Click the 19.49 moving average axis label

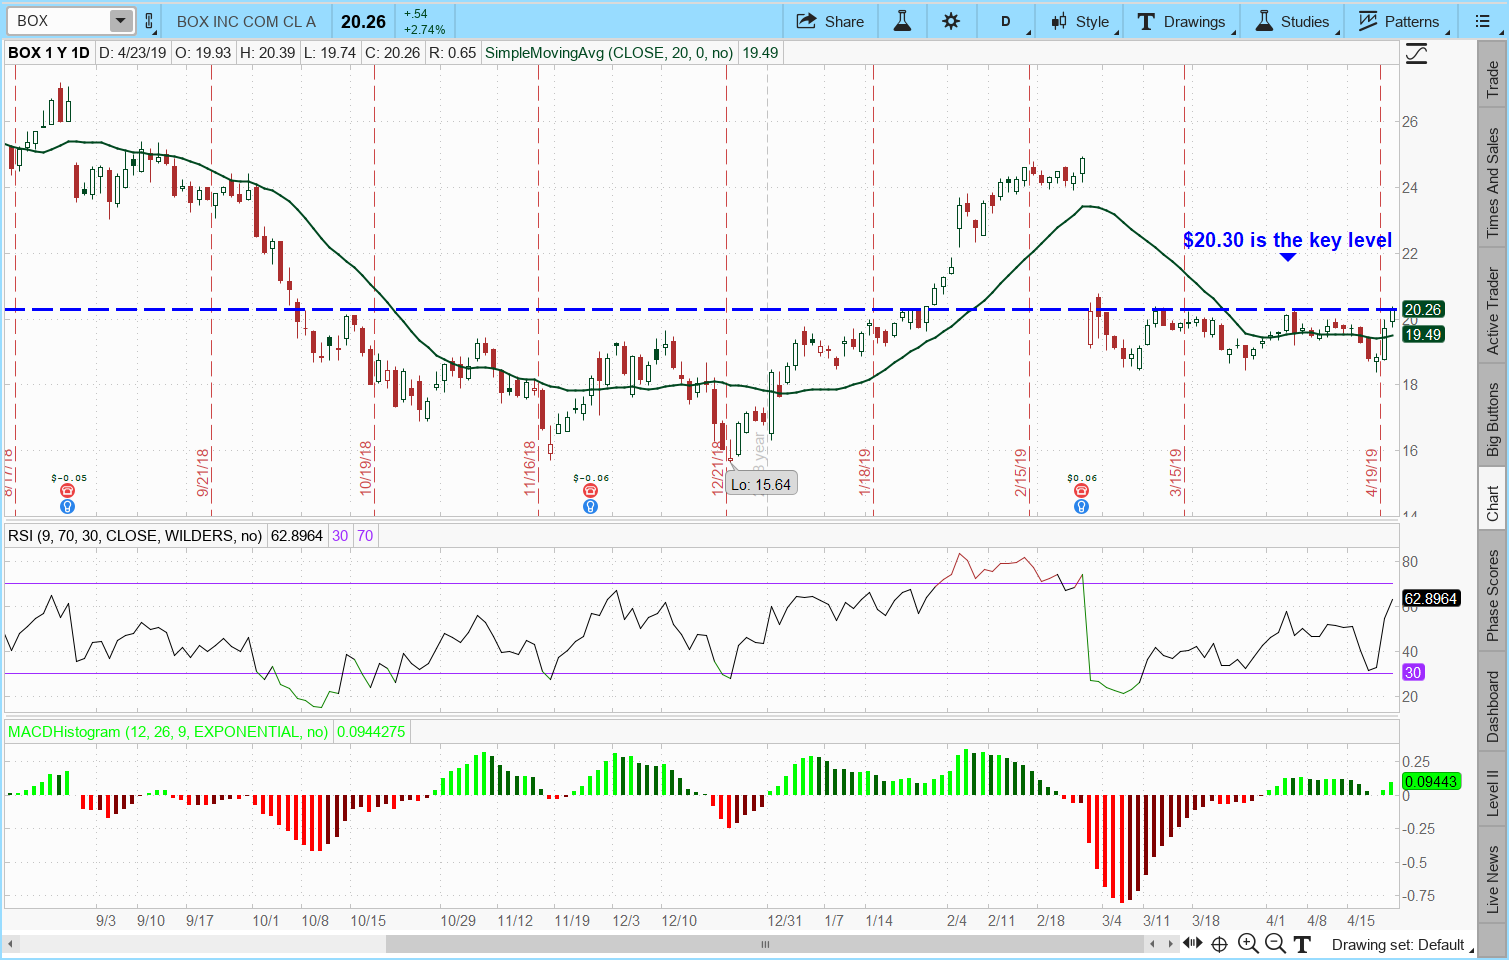pyautogui.click(x=1423, y=335)
